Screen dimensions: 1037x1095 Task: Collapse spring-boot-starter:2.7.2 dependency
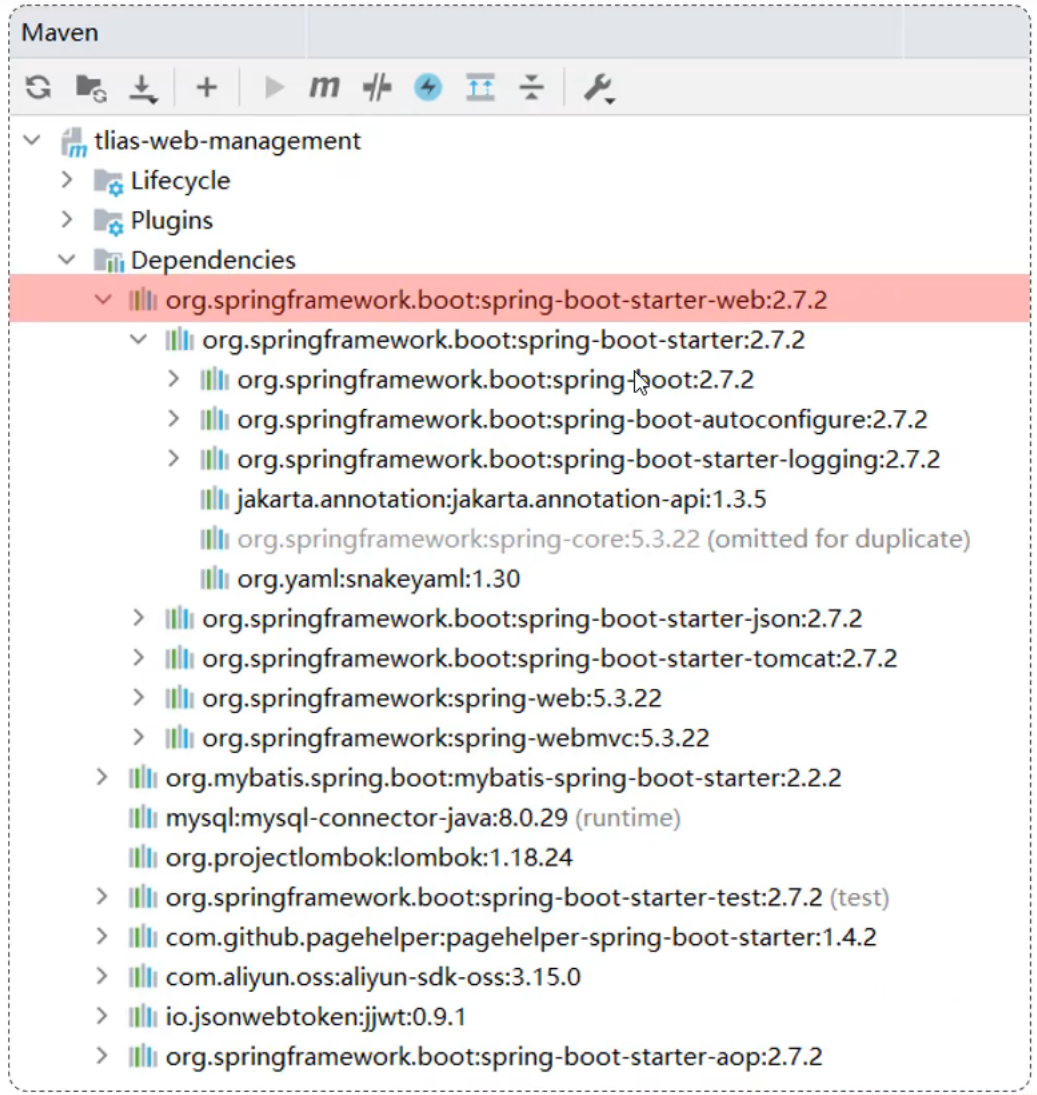tap(138, 339)
